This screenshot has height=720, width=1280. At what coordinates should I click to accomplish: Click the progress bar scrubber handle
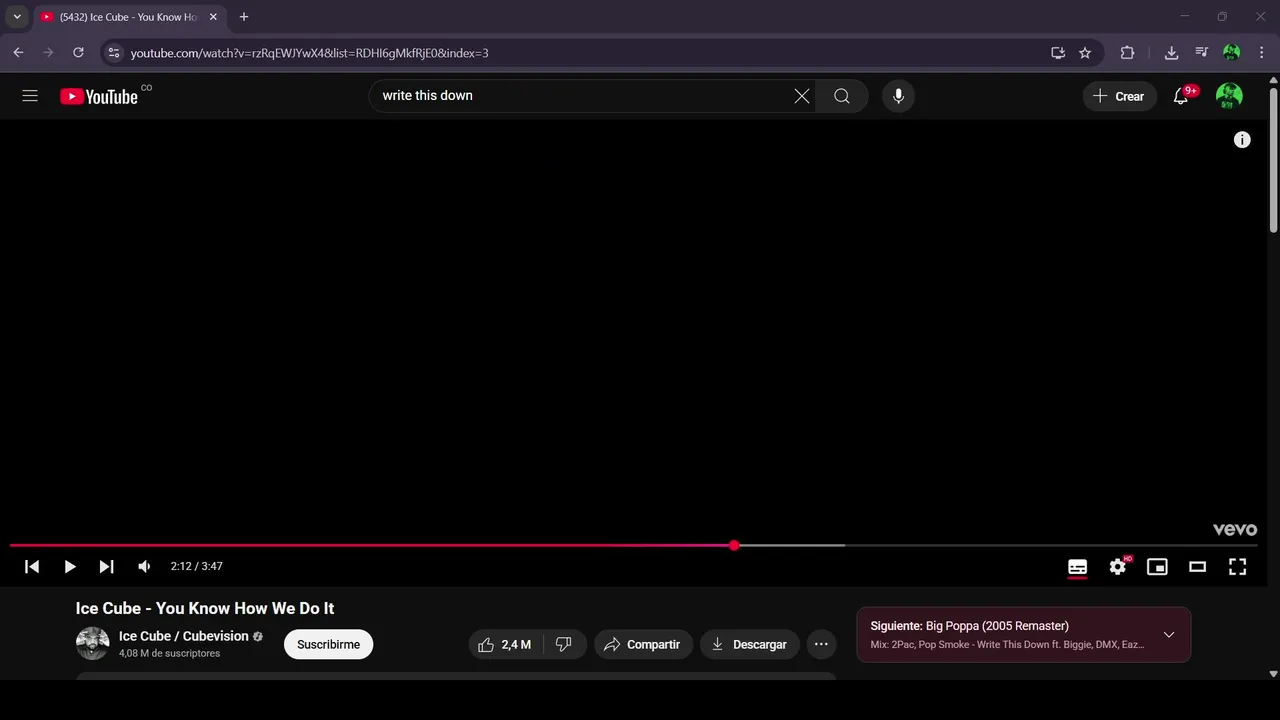pyautogui.click(x=734, y=546)
